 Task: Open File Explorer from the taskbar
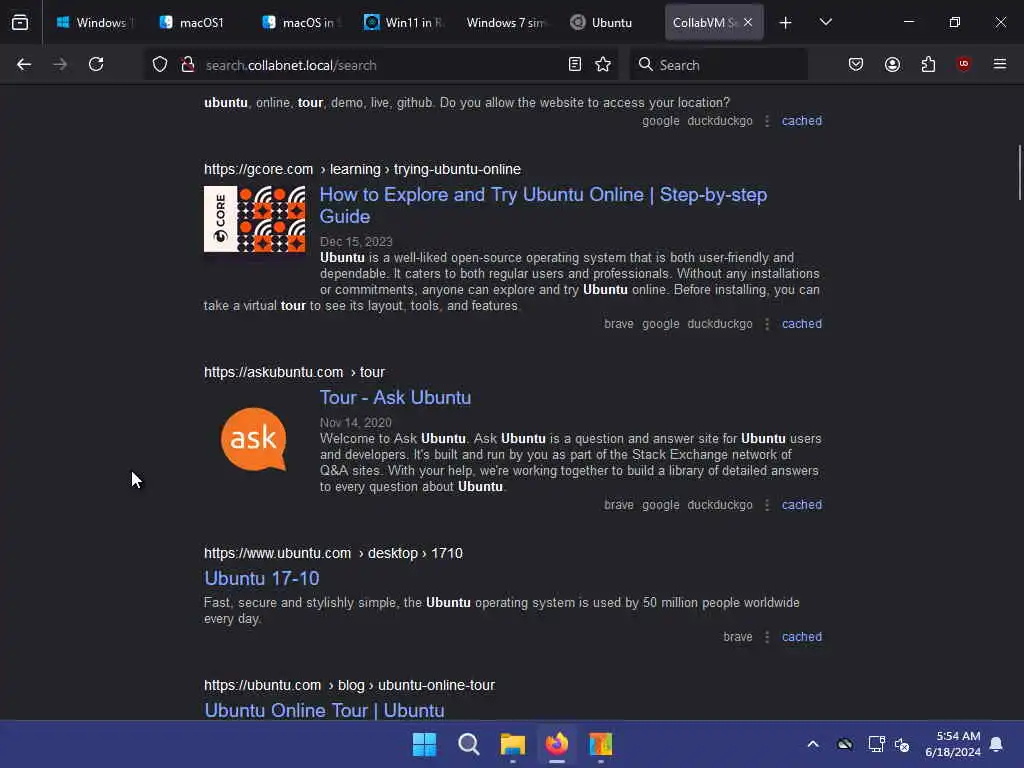pyautogui.click(x=513, y=744)
